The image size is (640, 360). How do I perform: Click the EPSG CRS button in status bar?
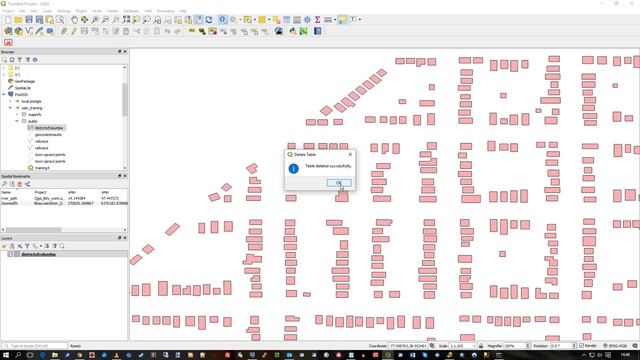coord(616,346)
